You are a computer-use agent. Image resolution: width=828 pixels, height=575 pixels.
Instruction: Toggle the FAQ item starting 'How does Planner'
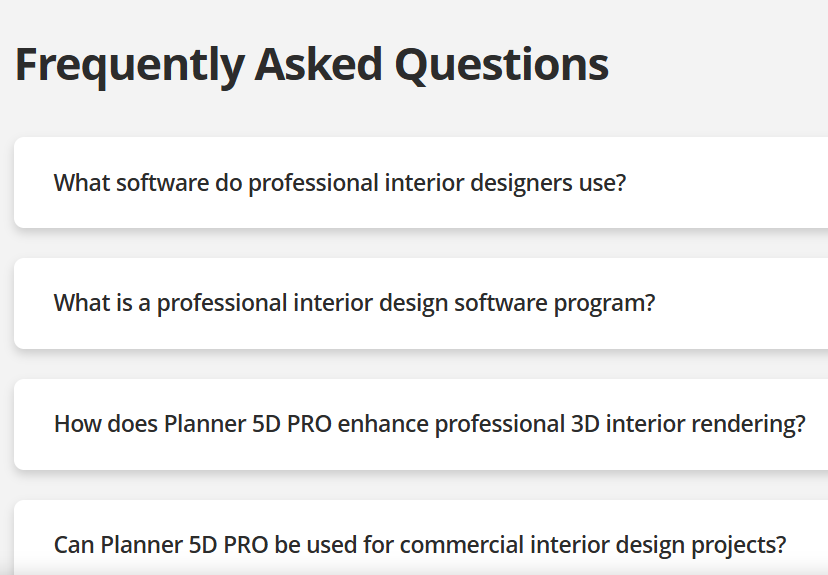coord(429,424)
